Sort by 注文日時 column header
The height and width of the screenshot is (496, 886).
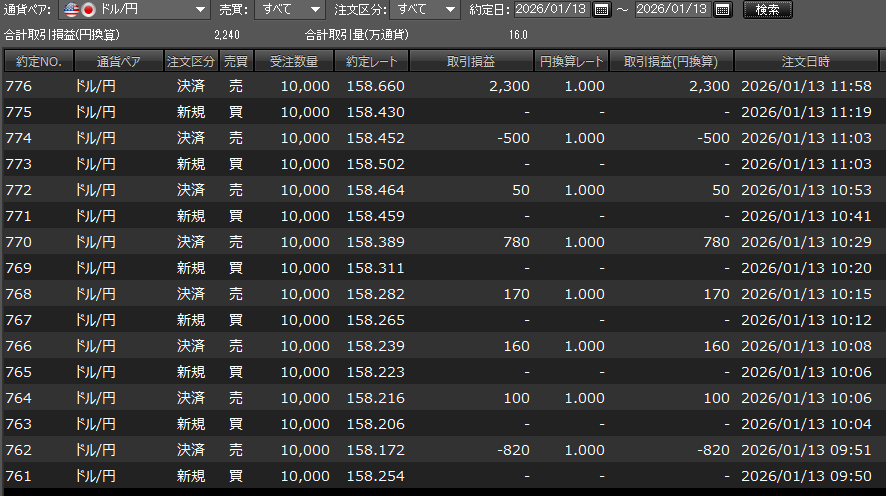(810, 61)
